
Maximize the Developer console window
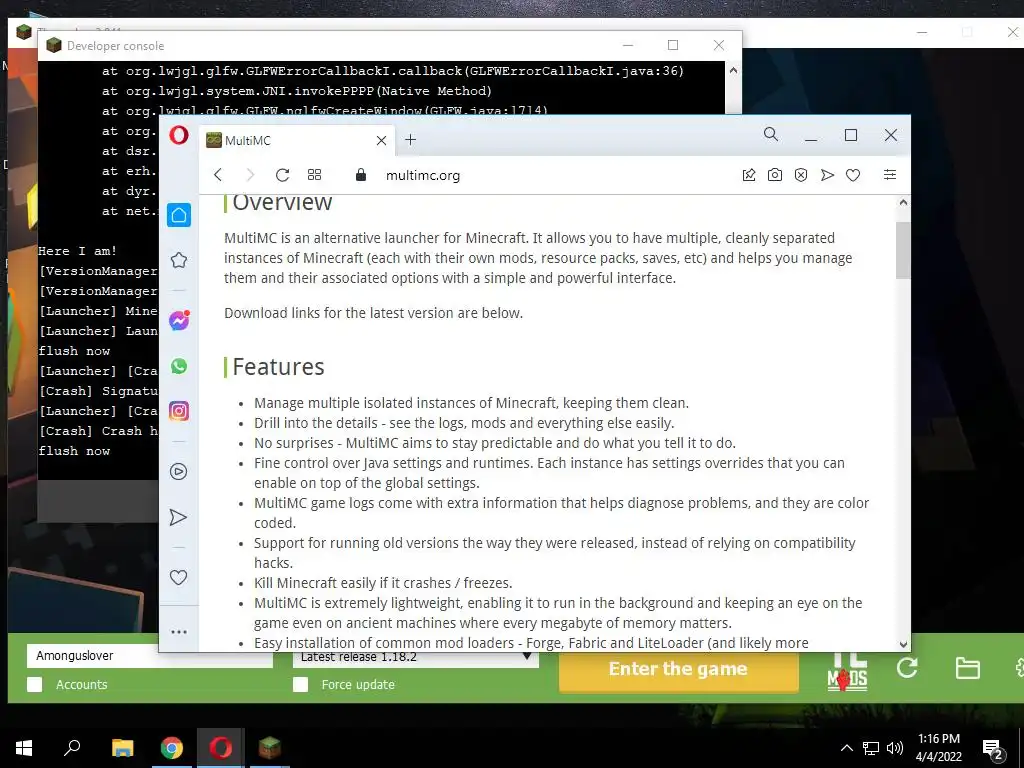click(x=673, y=45)
